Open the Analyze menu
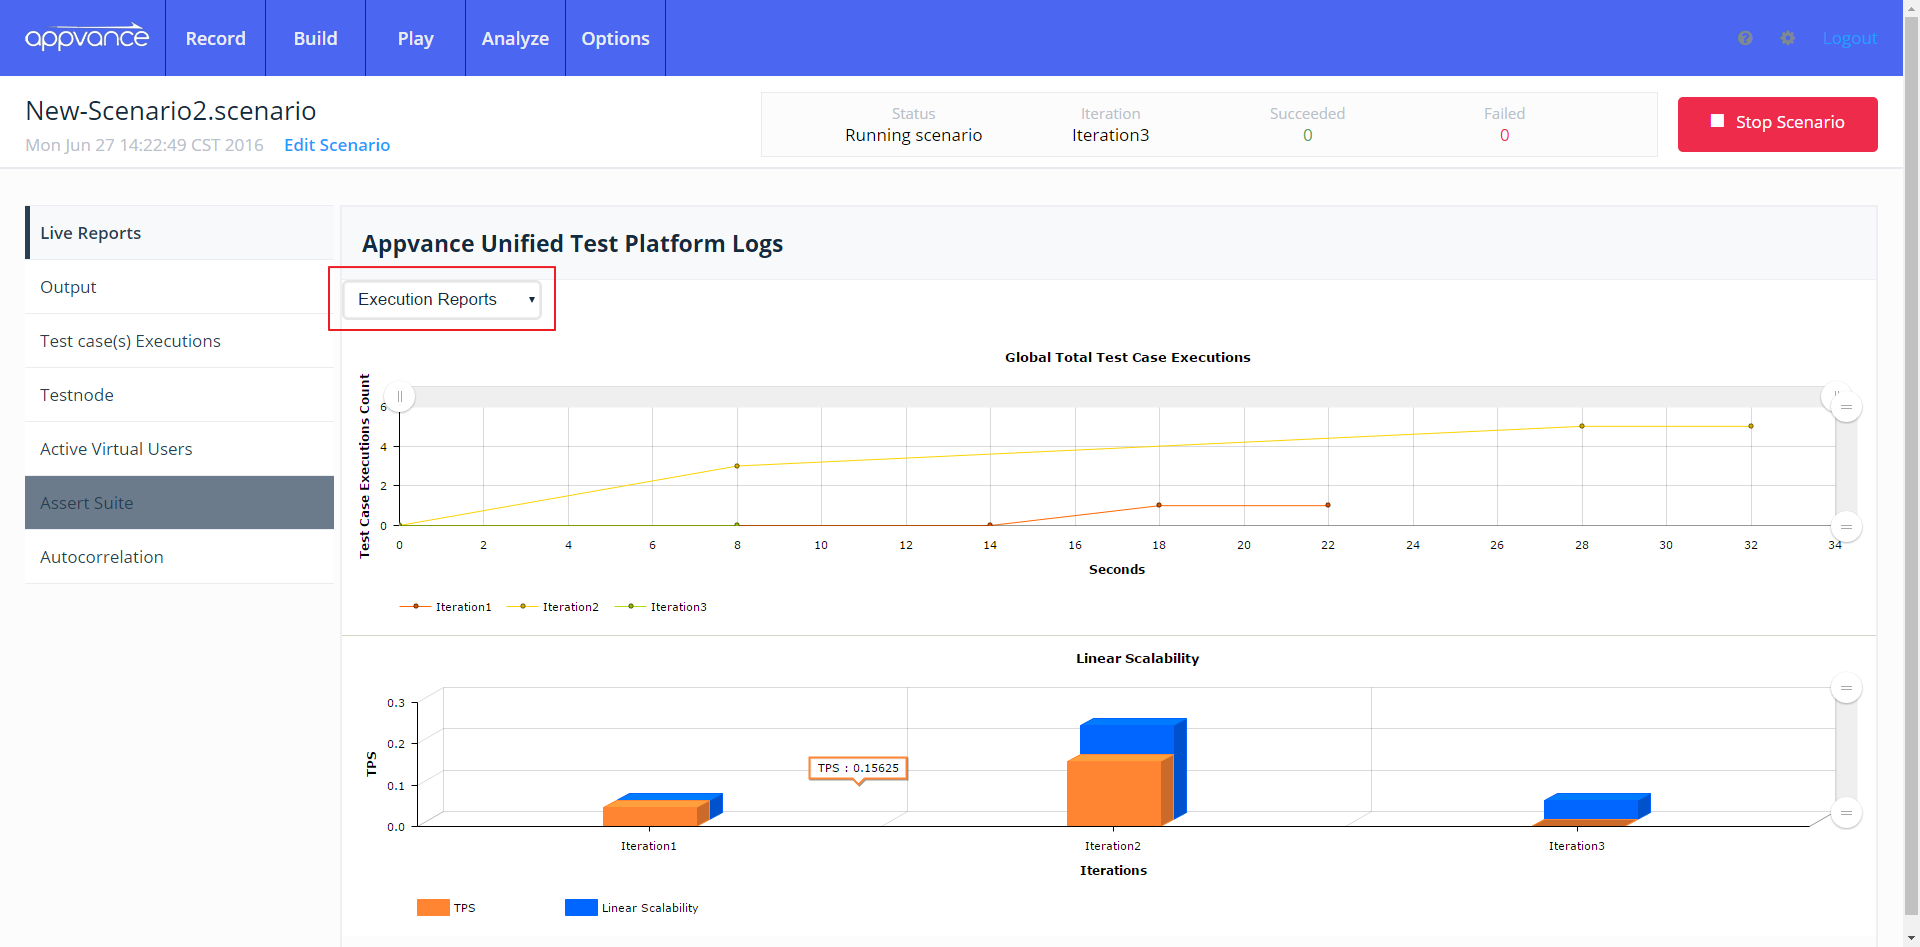 [x=515, y=38]
